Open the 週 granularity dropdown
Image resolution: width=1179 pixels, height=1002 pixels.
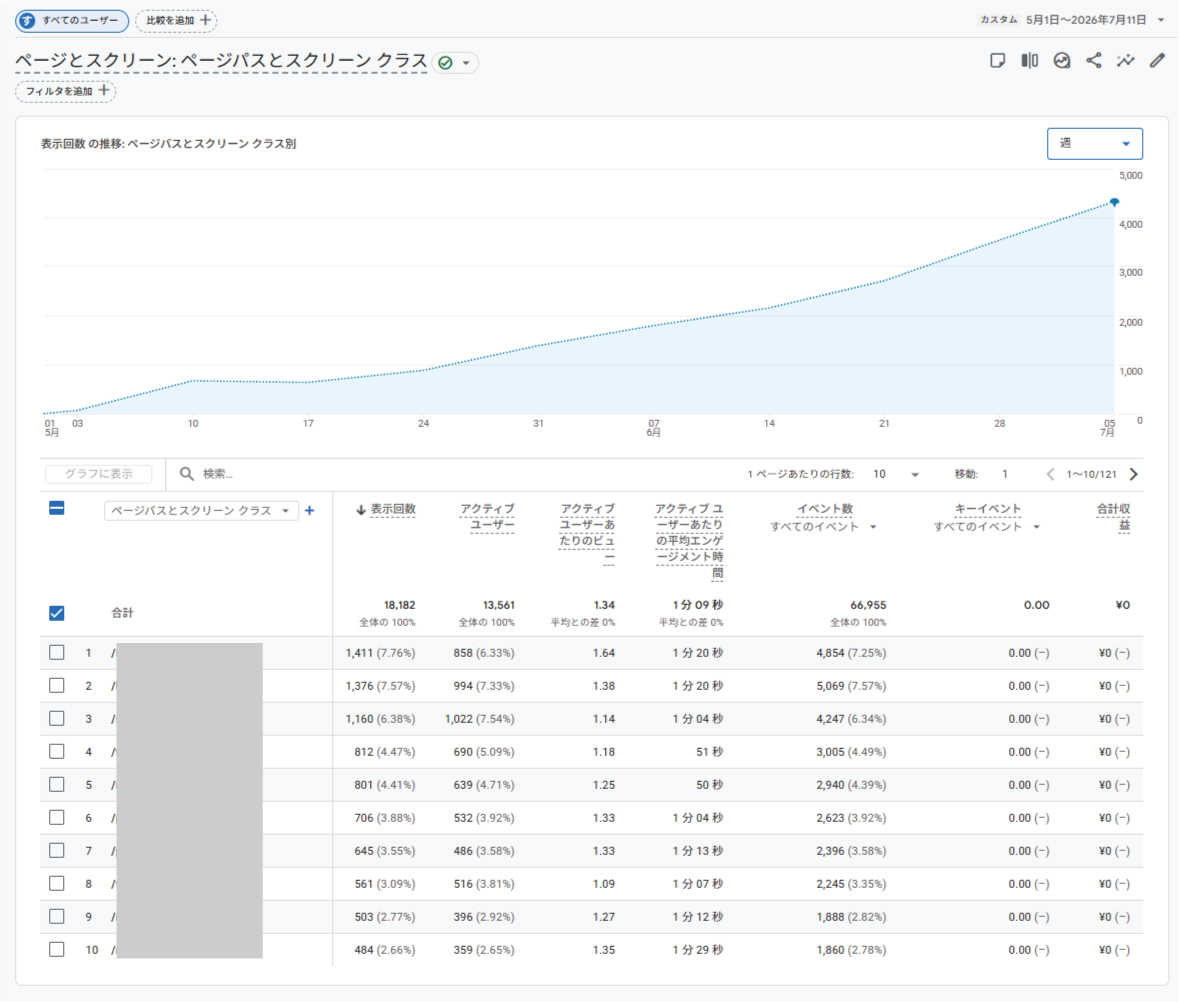[1095, 144]
